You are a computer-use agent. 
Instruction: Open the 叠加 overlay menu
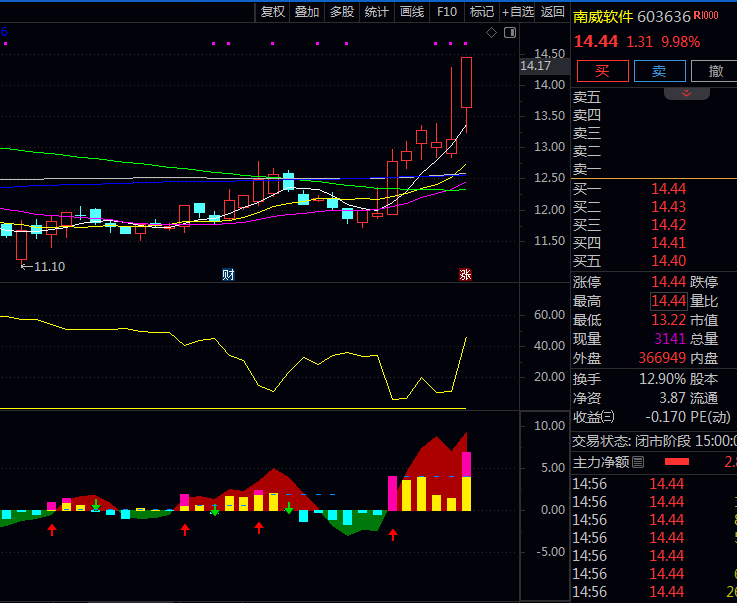(x=307, y=12)
